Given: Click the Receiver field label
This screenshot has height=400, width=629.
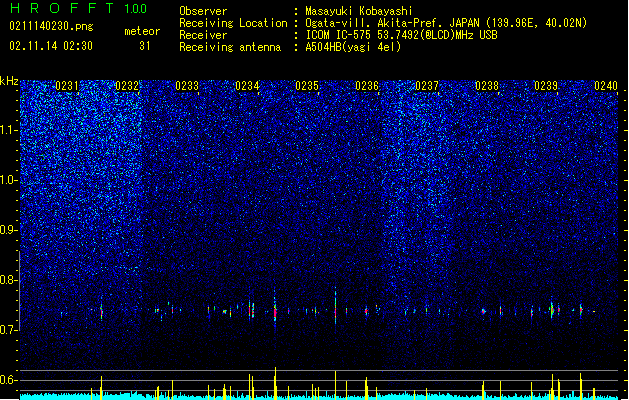Looking at the screenshot, I should click(x=203, y=35).
